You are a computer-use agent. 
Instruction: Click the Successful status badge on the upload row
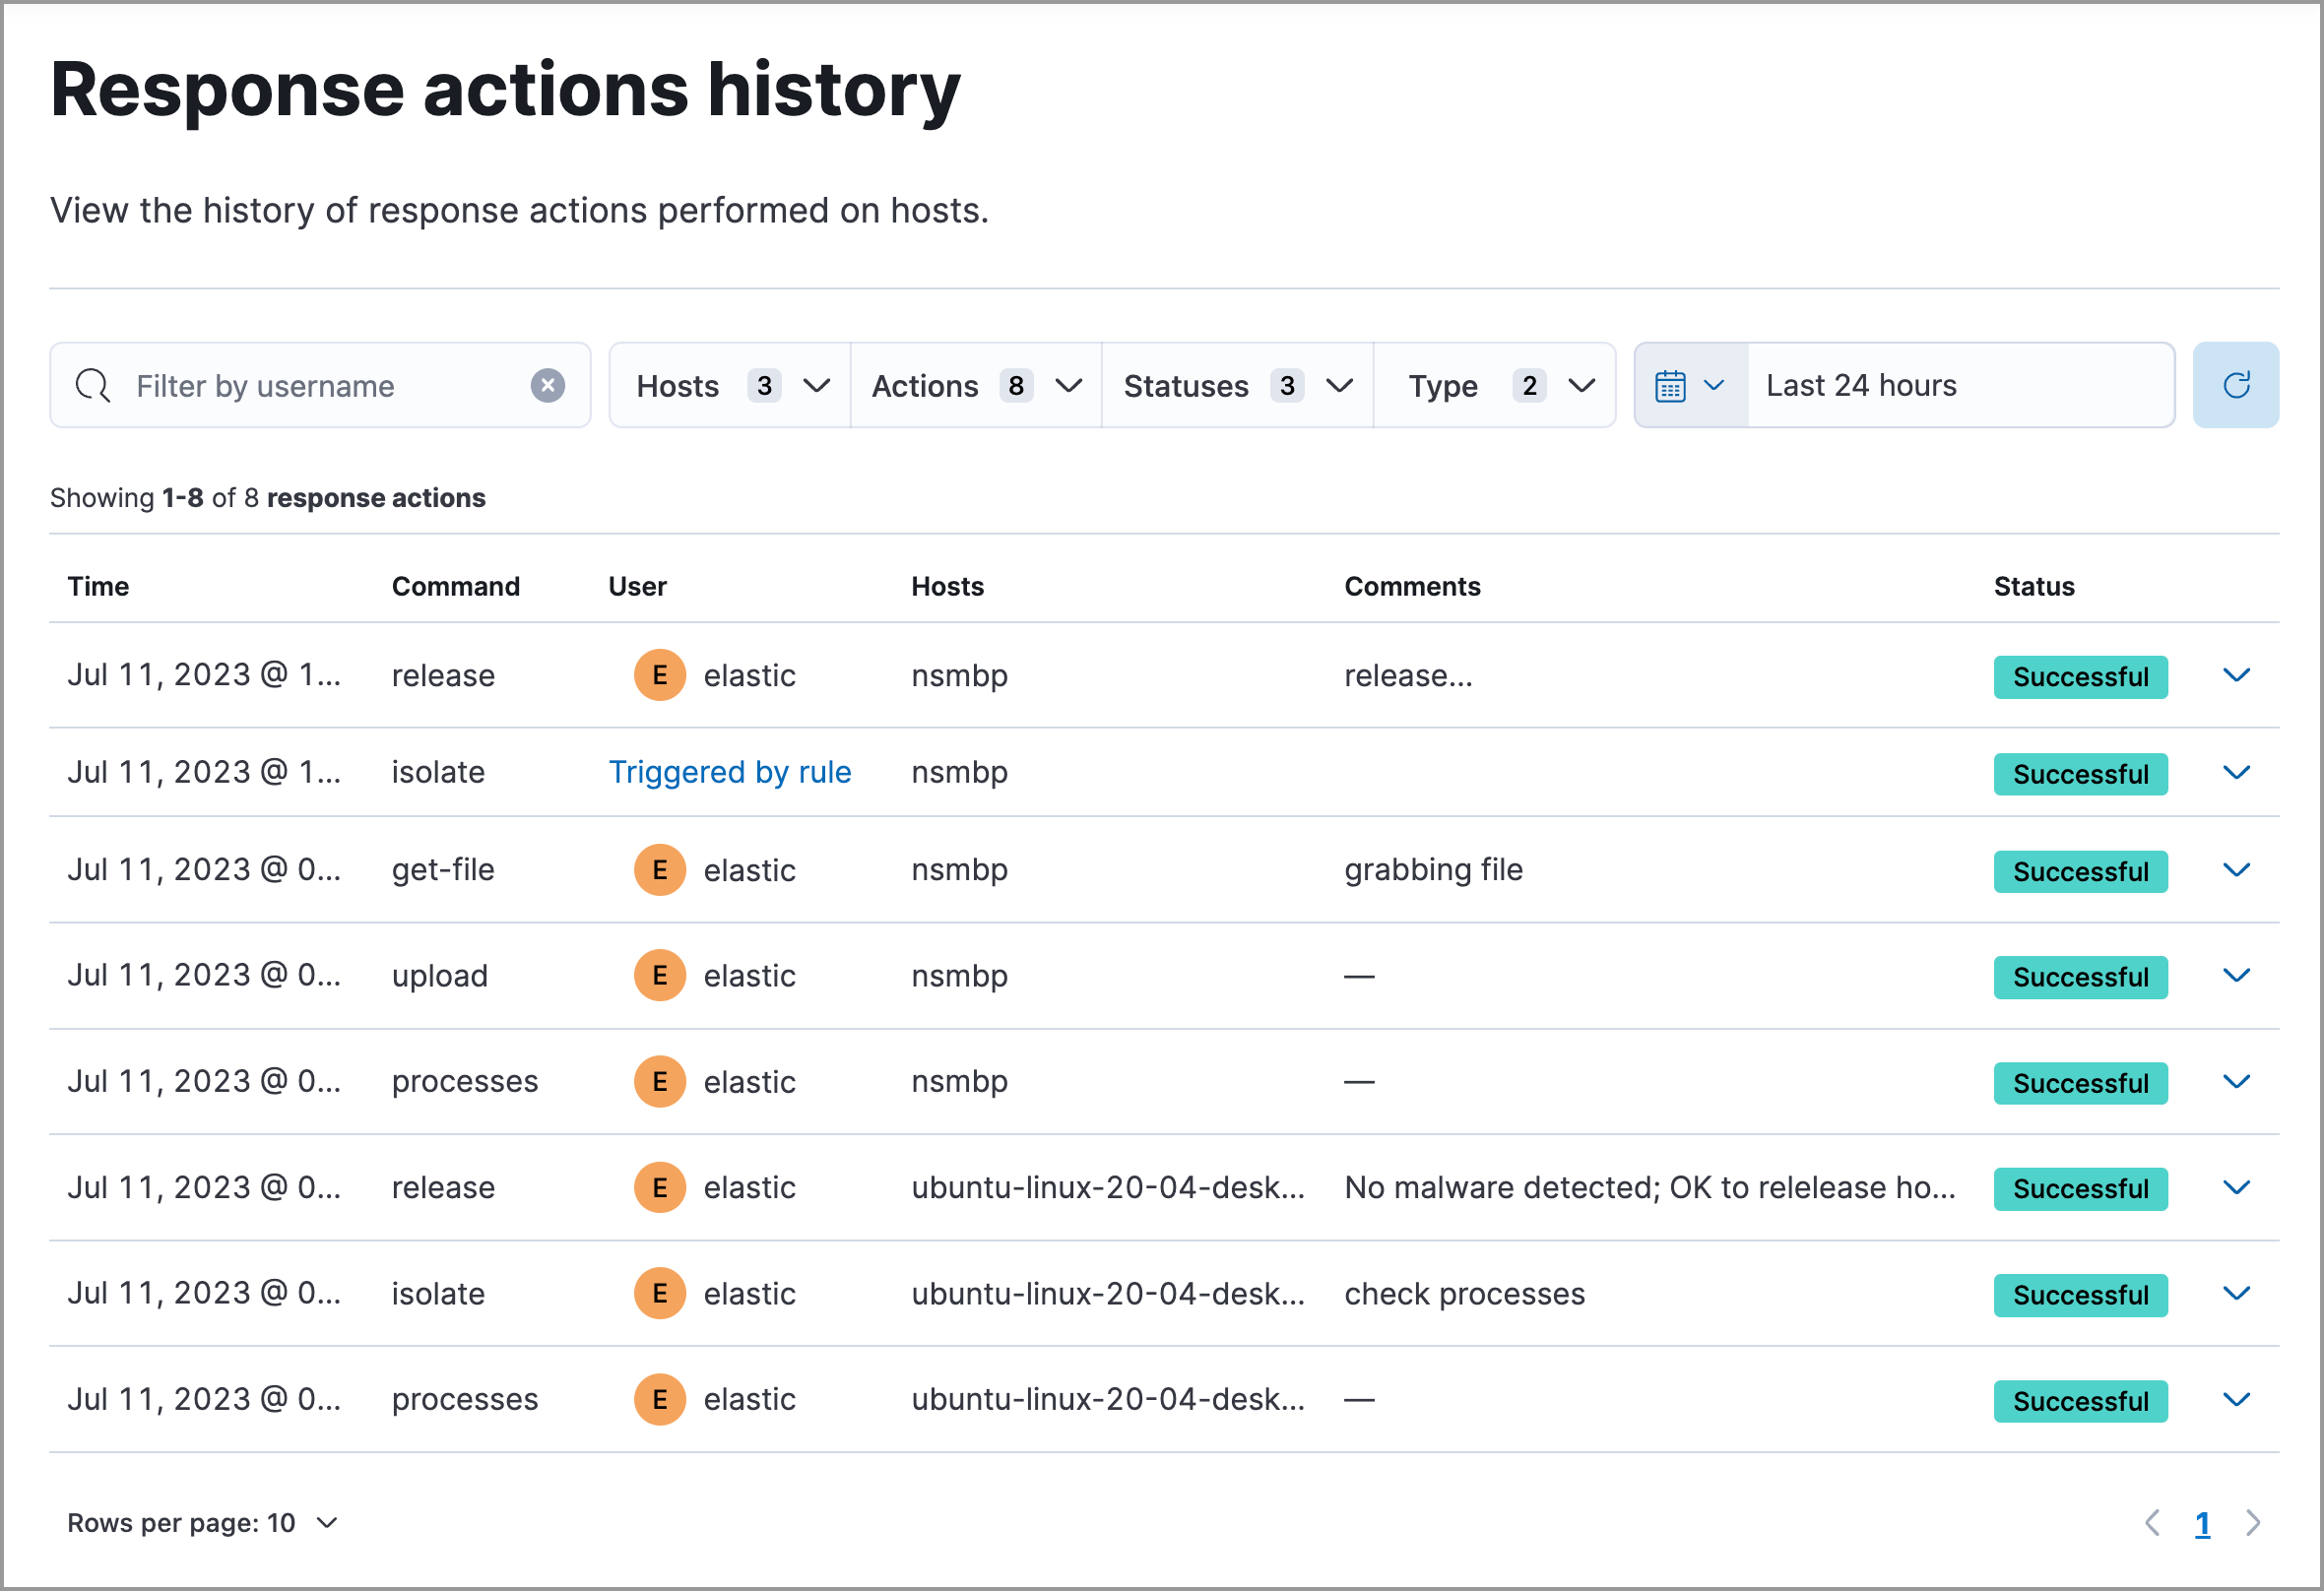tap(2081, 977)
